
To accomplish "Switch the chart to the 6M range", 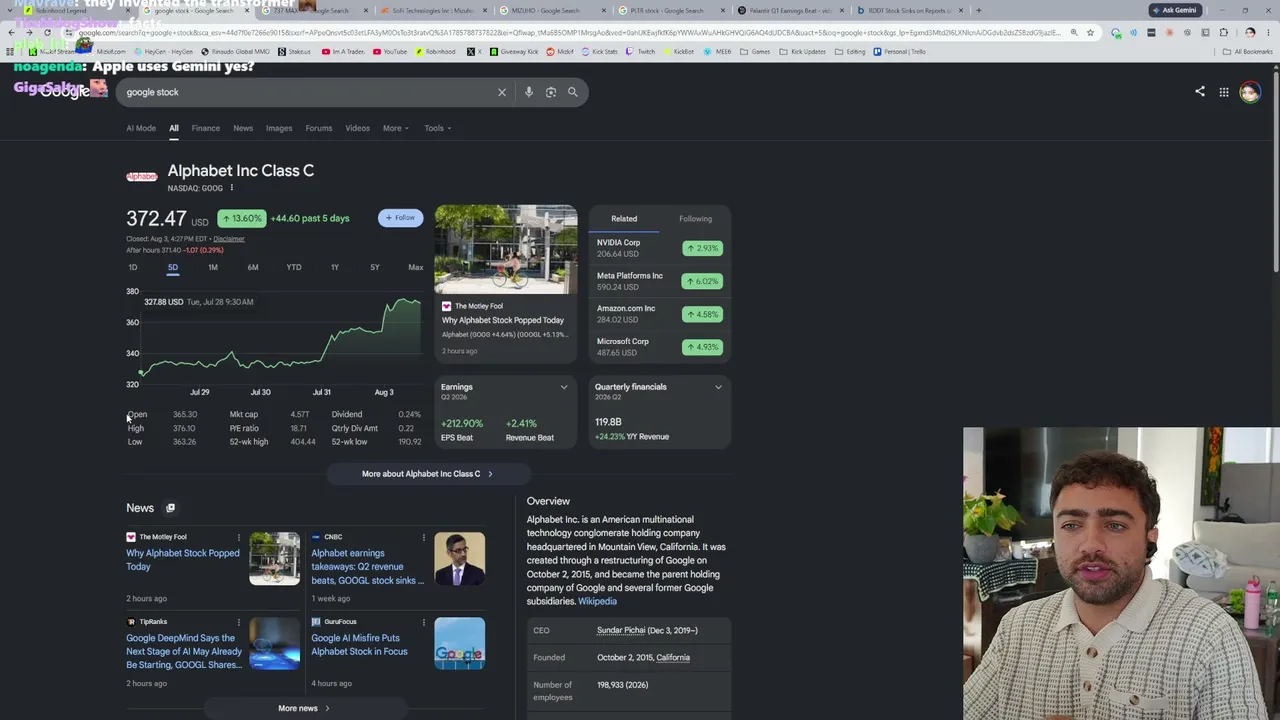I will [253, 267].
